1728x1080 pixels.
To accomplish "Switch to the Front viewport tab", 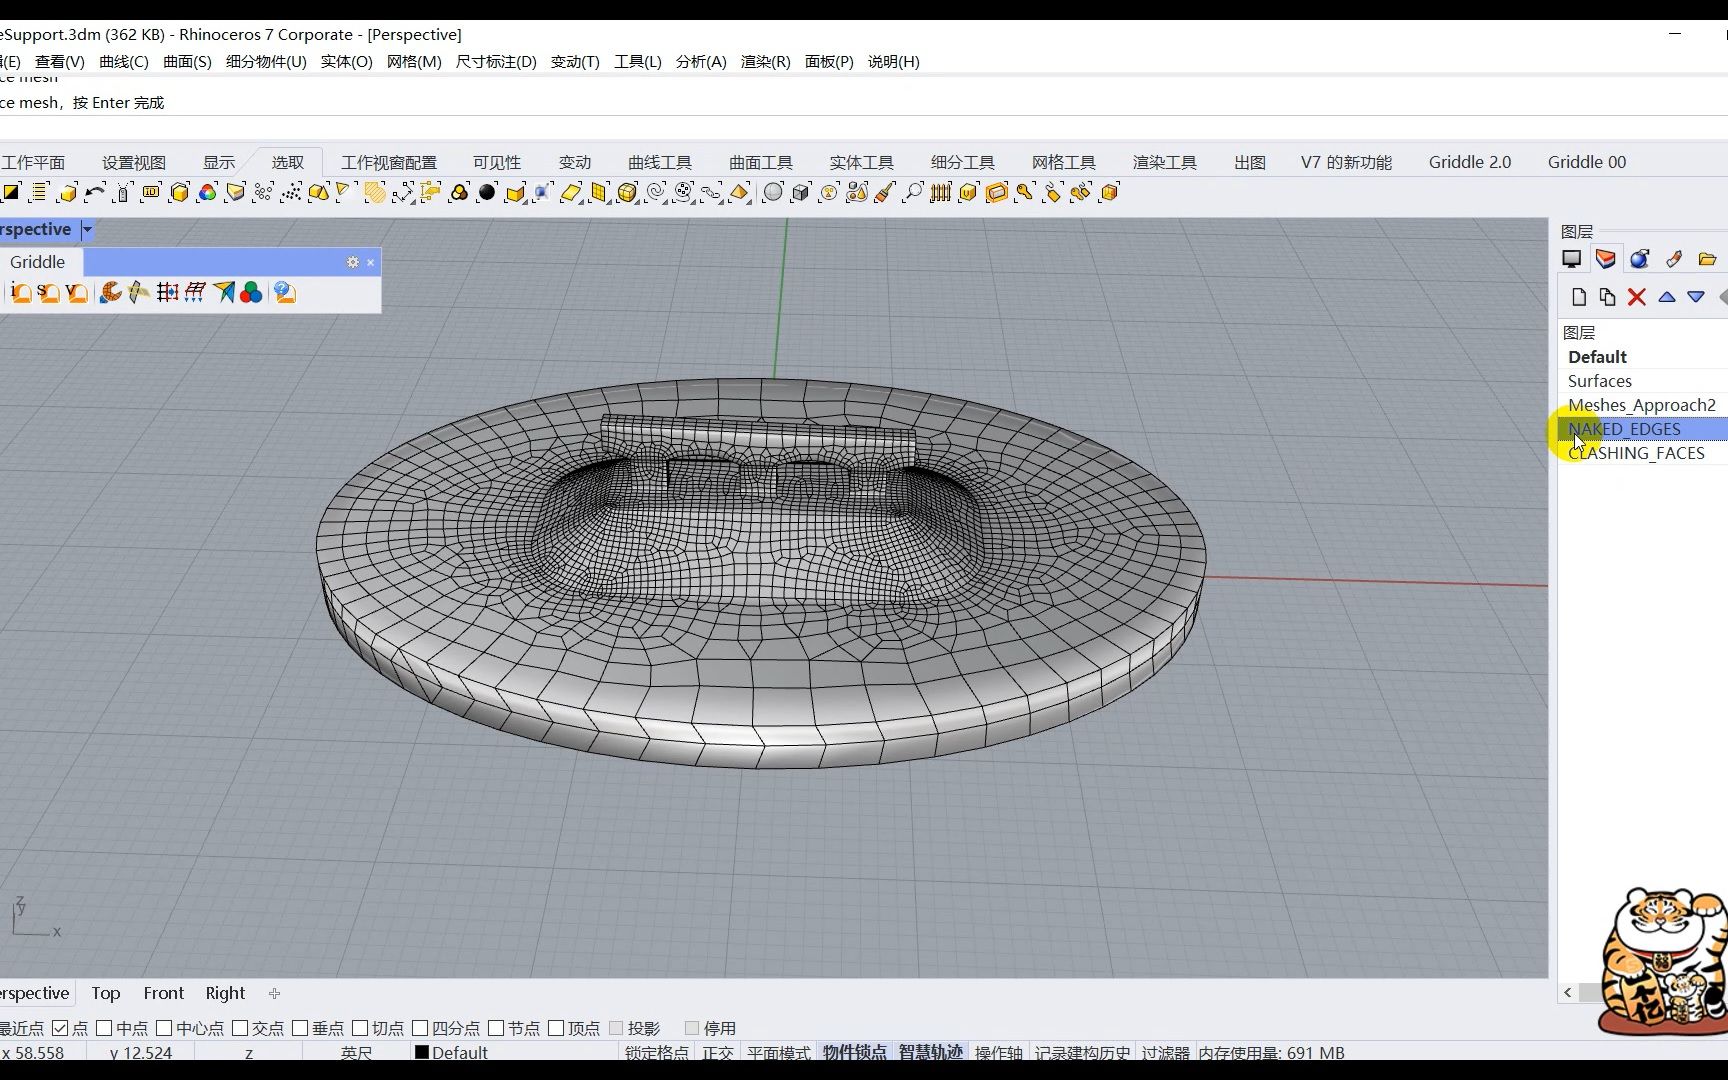I will click(x=164, y=993).
